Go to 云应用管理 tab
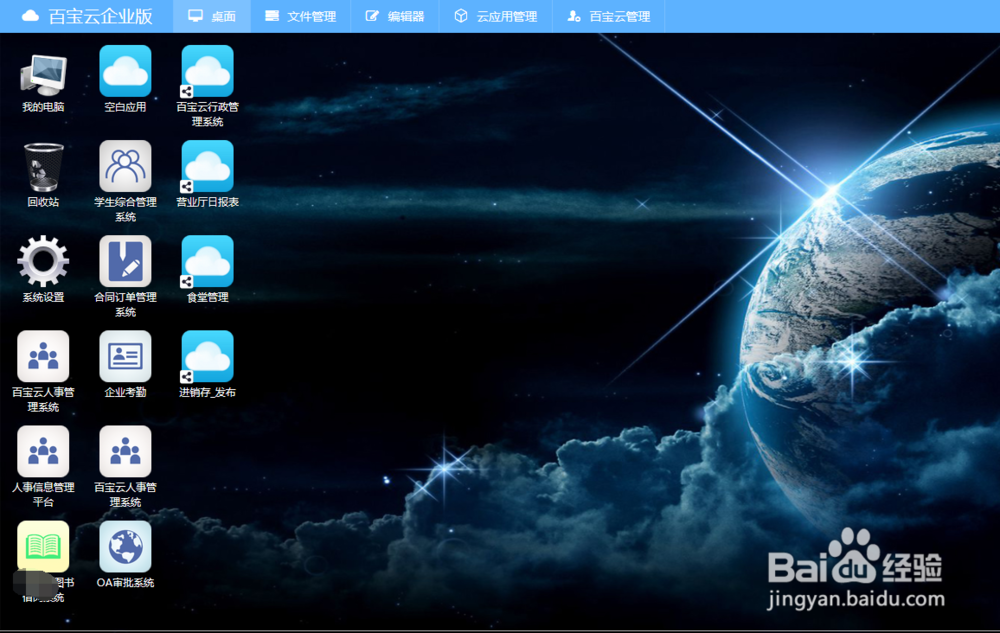 (x=496, y=17)
